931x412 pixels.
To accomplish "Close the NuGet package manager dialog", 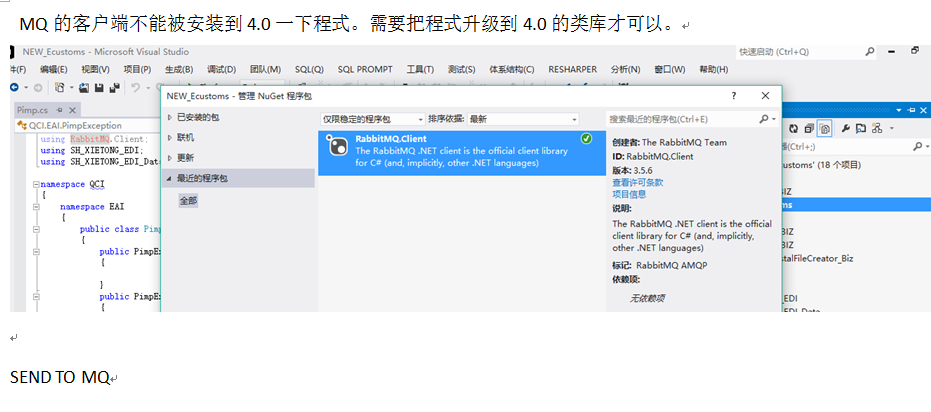I will click(765, 96).
